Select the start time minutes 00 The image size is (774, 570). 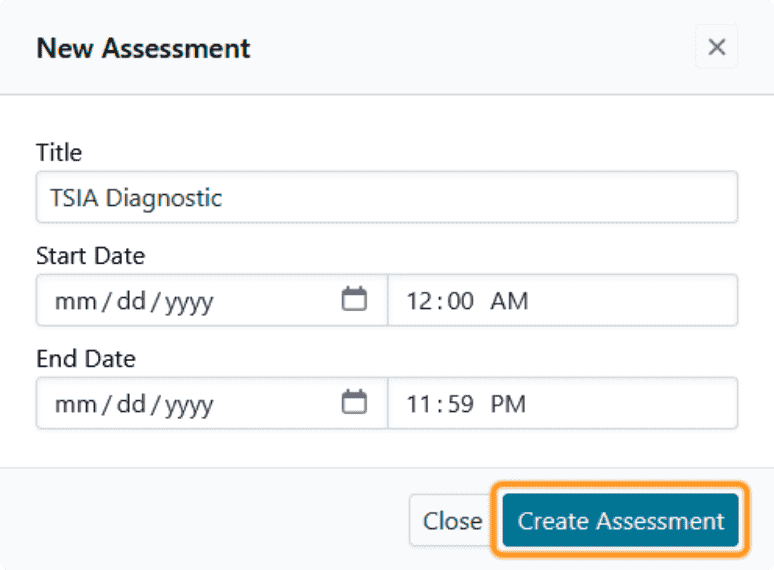[x=460, y=300]
